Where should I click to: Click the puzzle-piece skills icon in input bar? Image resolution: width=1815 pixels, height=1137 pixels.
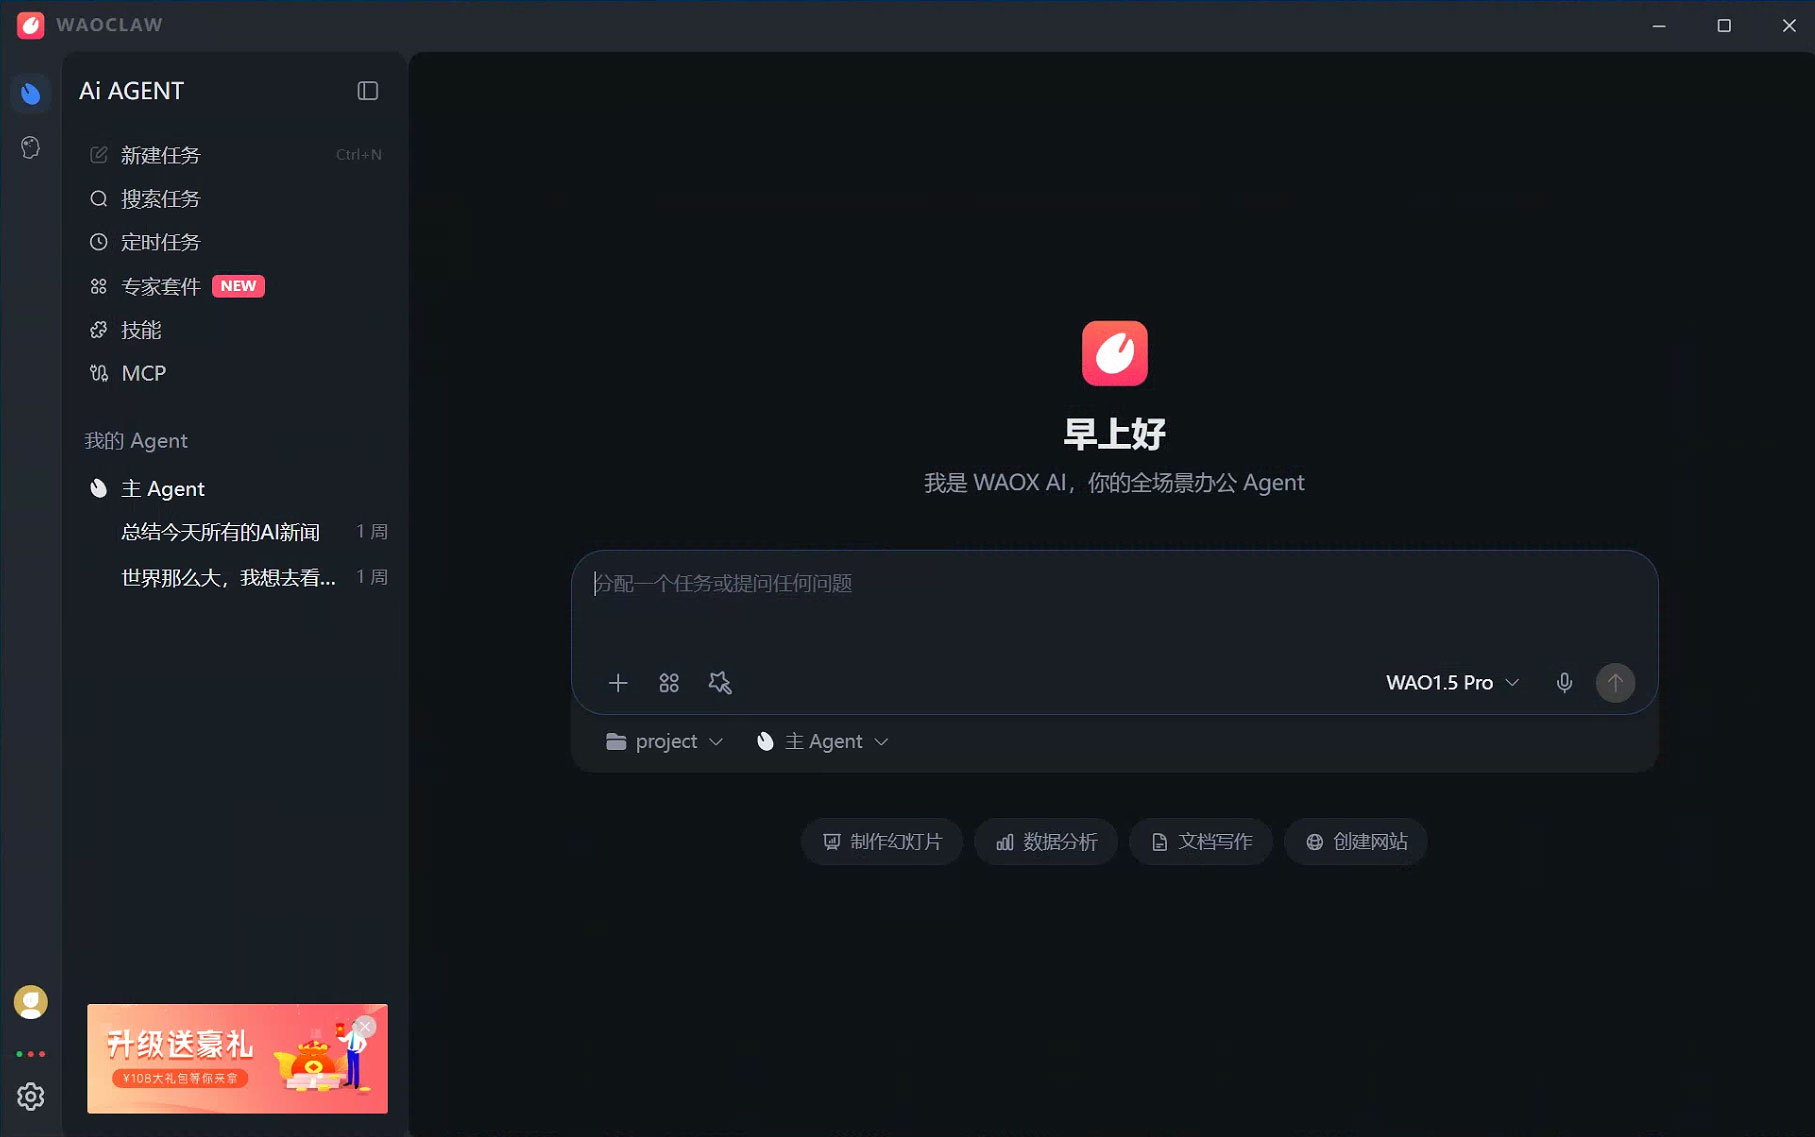pos(720,683)
